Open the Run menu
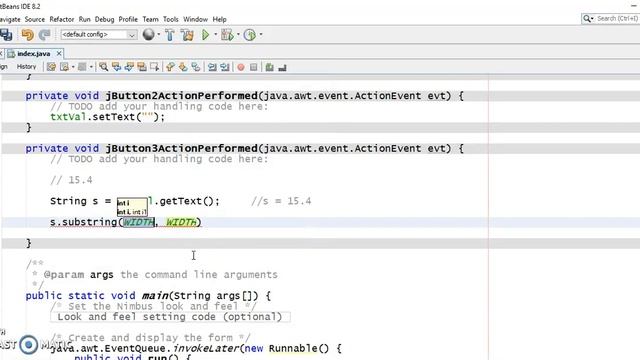 pyautogui.click(x=84, y=19)
